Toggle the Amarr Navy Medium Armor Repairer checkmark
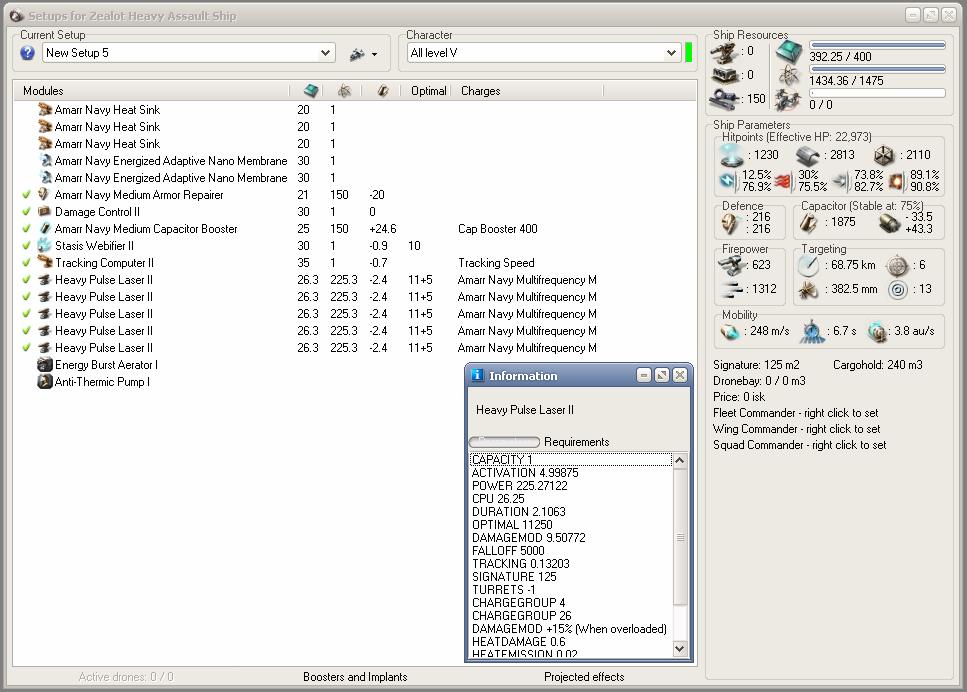The width and height of the screenshot is (967, 692). (27, 195)
